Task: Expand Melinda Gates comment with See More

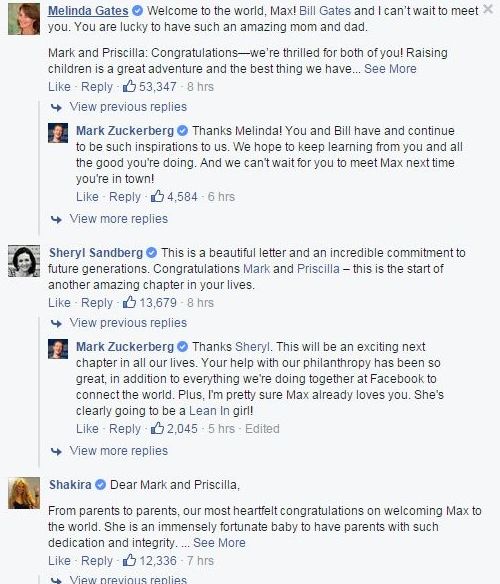Action: 390,69
